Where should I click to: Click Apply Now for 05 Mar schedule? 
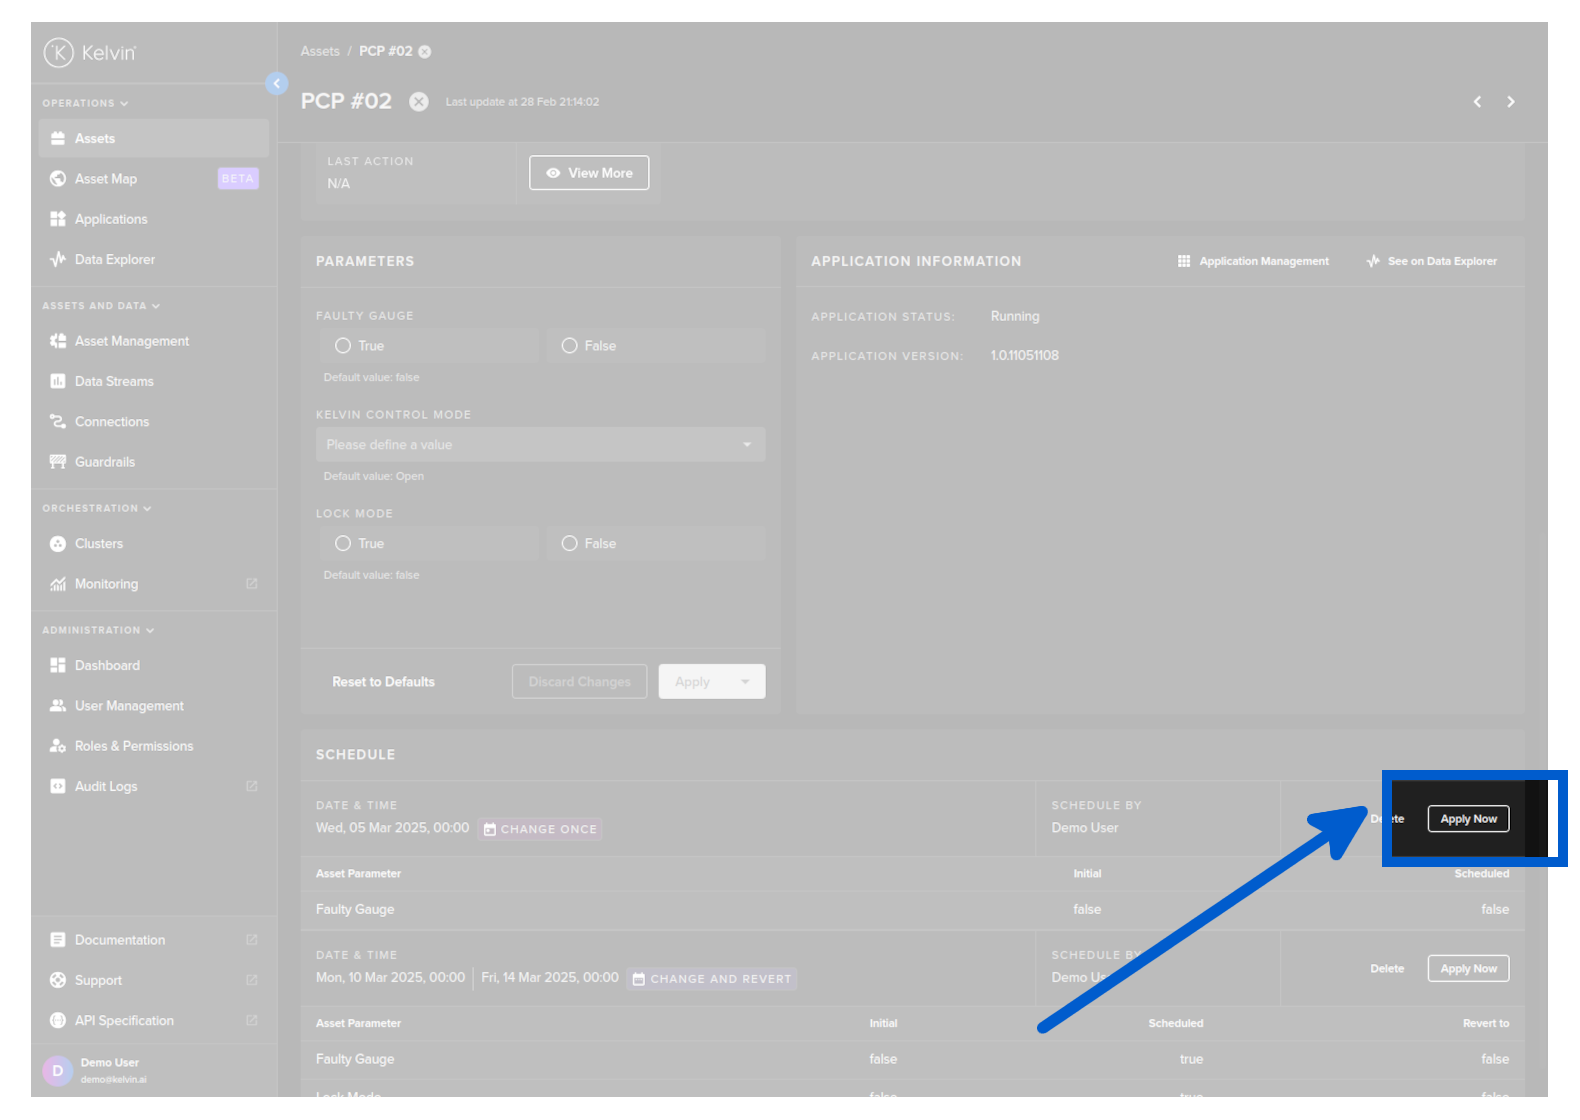[1468, 819]
